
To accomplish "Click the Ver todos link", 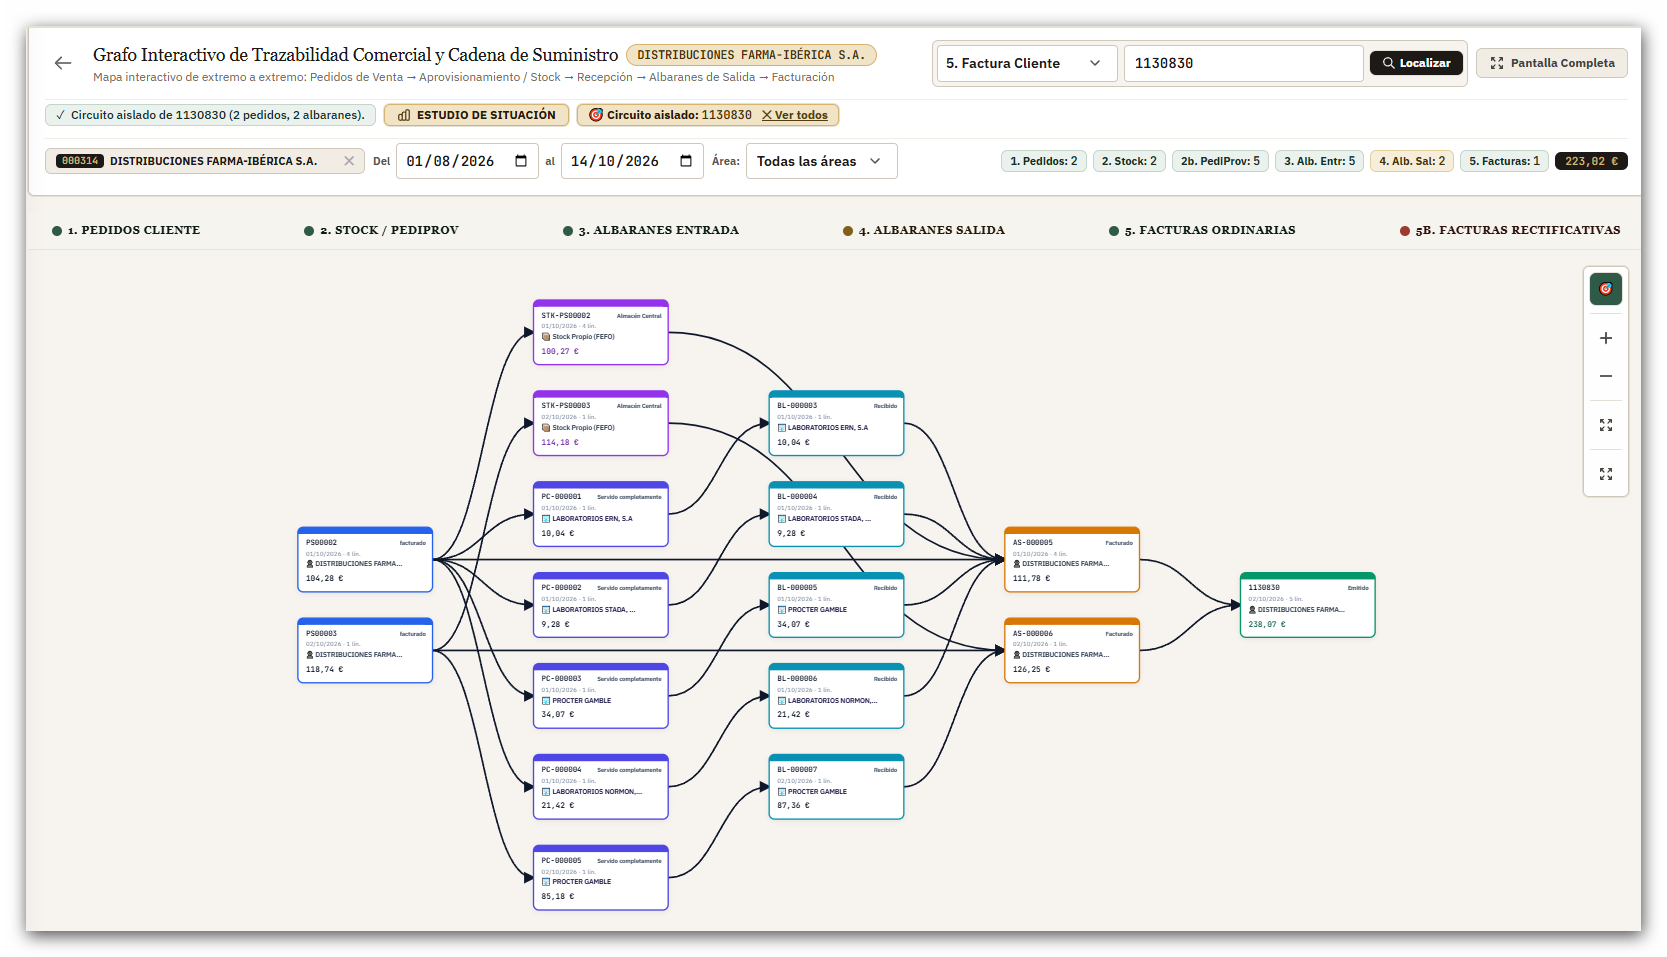I will click(x=795, y=115).
